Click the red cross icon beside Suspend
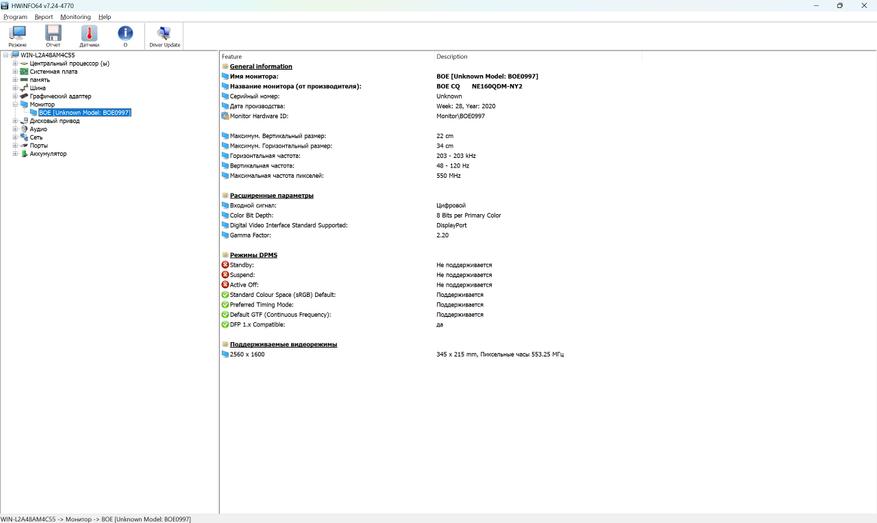 225,275
